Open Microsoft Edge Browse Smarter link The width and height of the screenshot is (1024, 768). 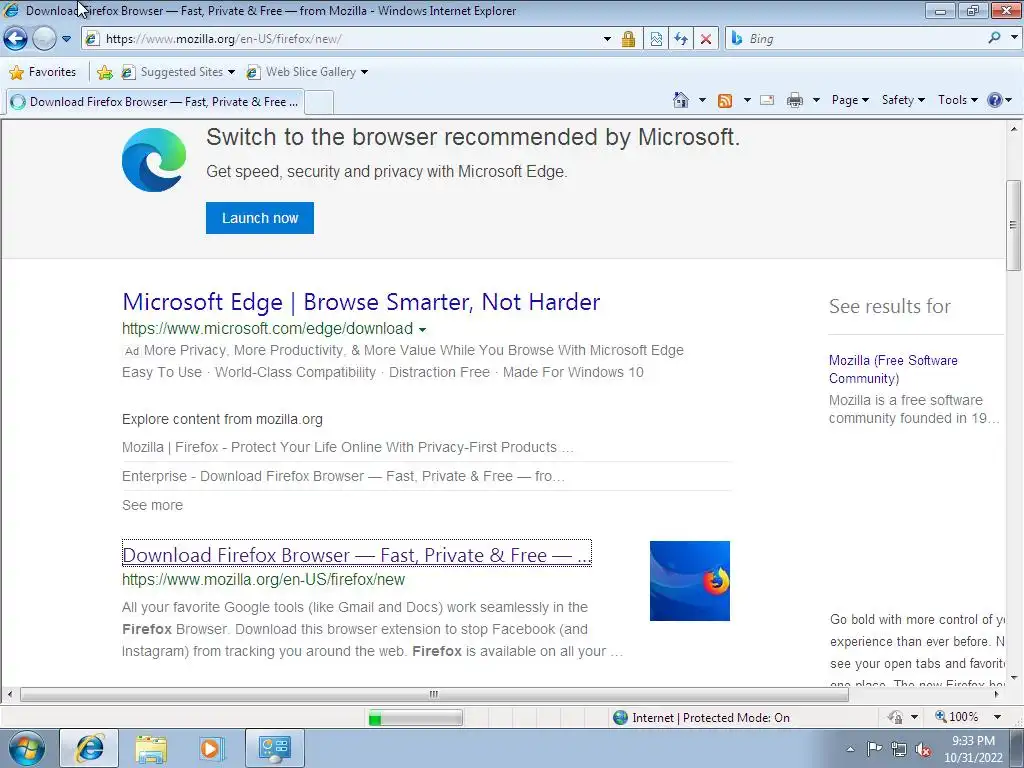coord(361,302)
